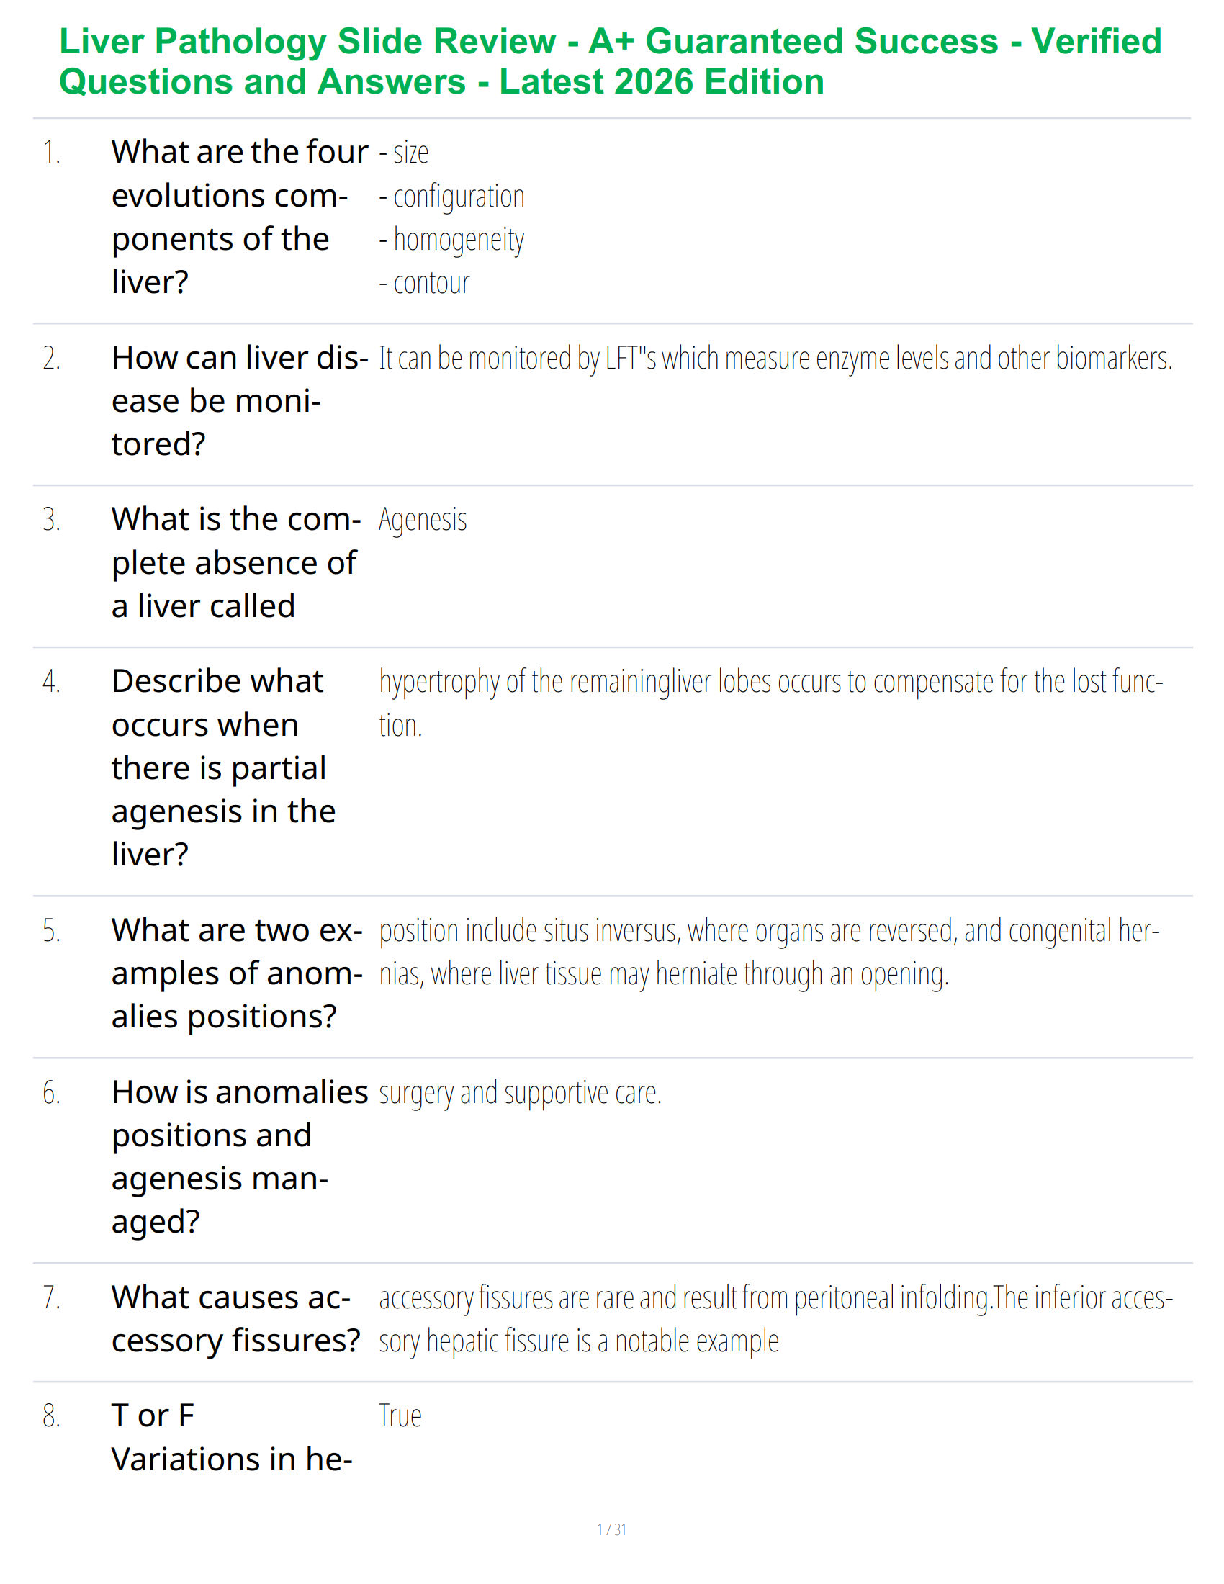Click the 'True' answer for question 8

[x=400, y=1415]
